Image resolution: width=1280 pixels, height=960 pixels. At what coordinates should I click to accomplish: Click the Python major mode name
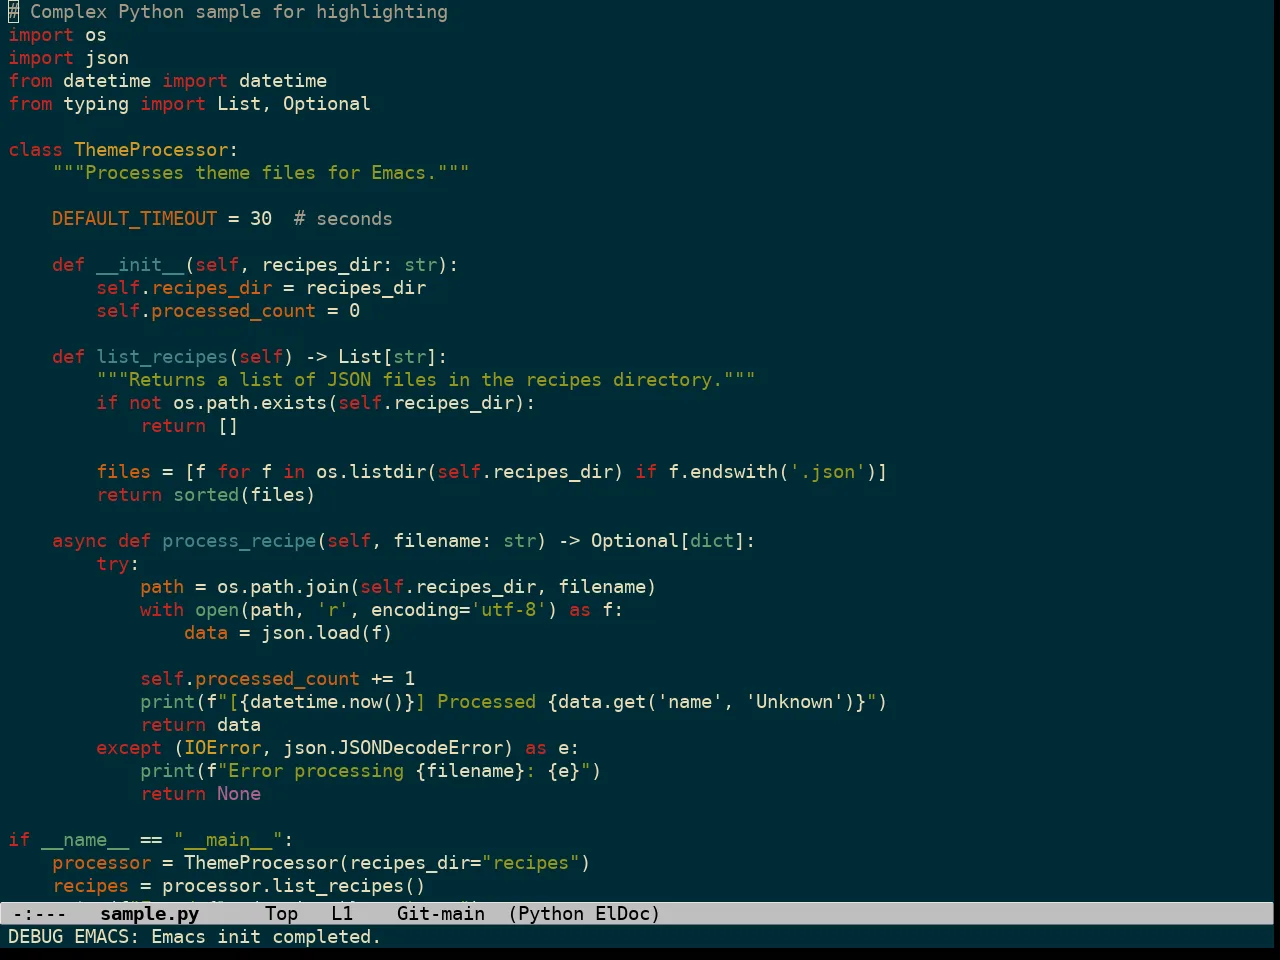551,913
